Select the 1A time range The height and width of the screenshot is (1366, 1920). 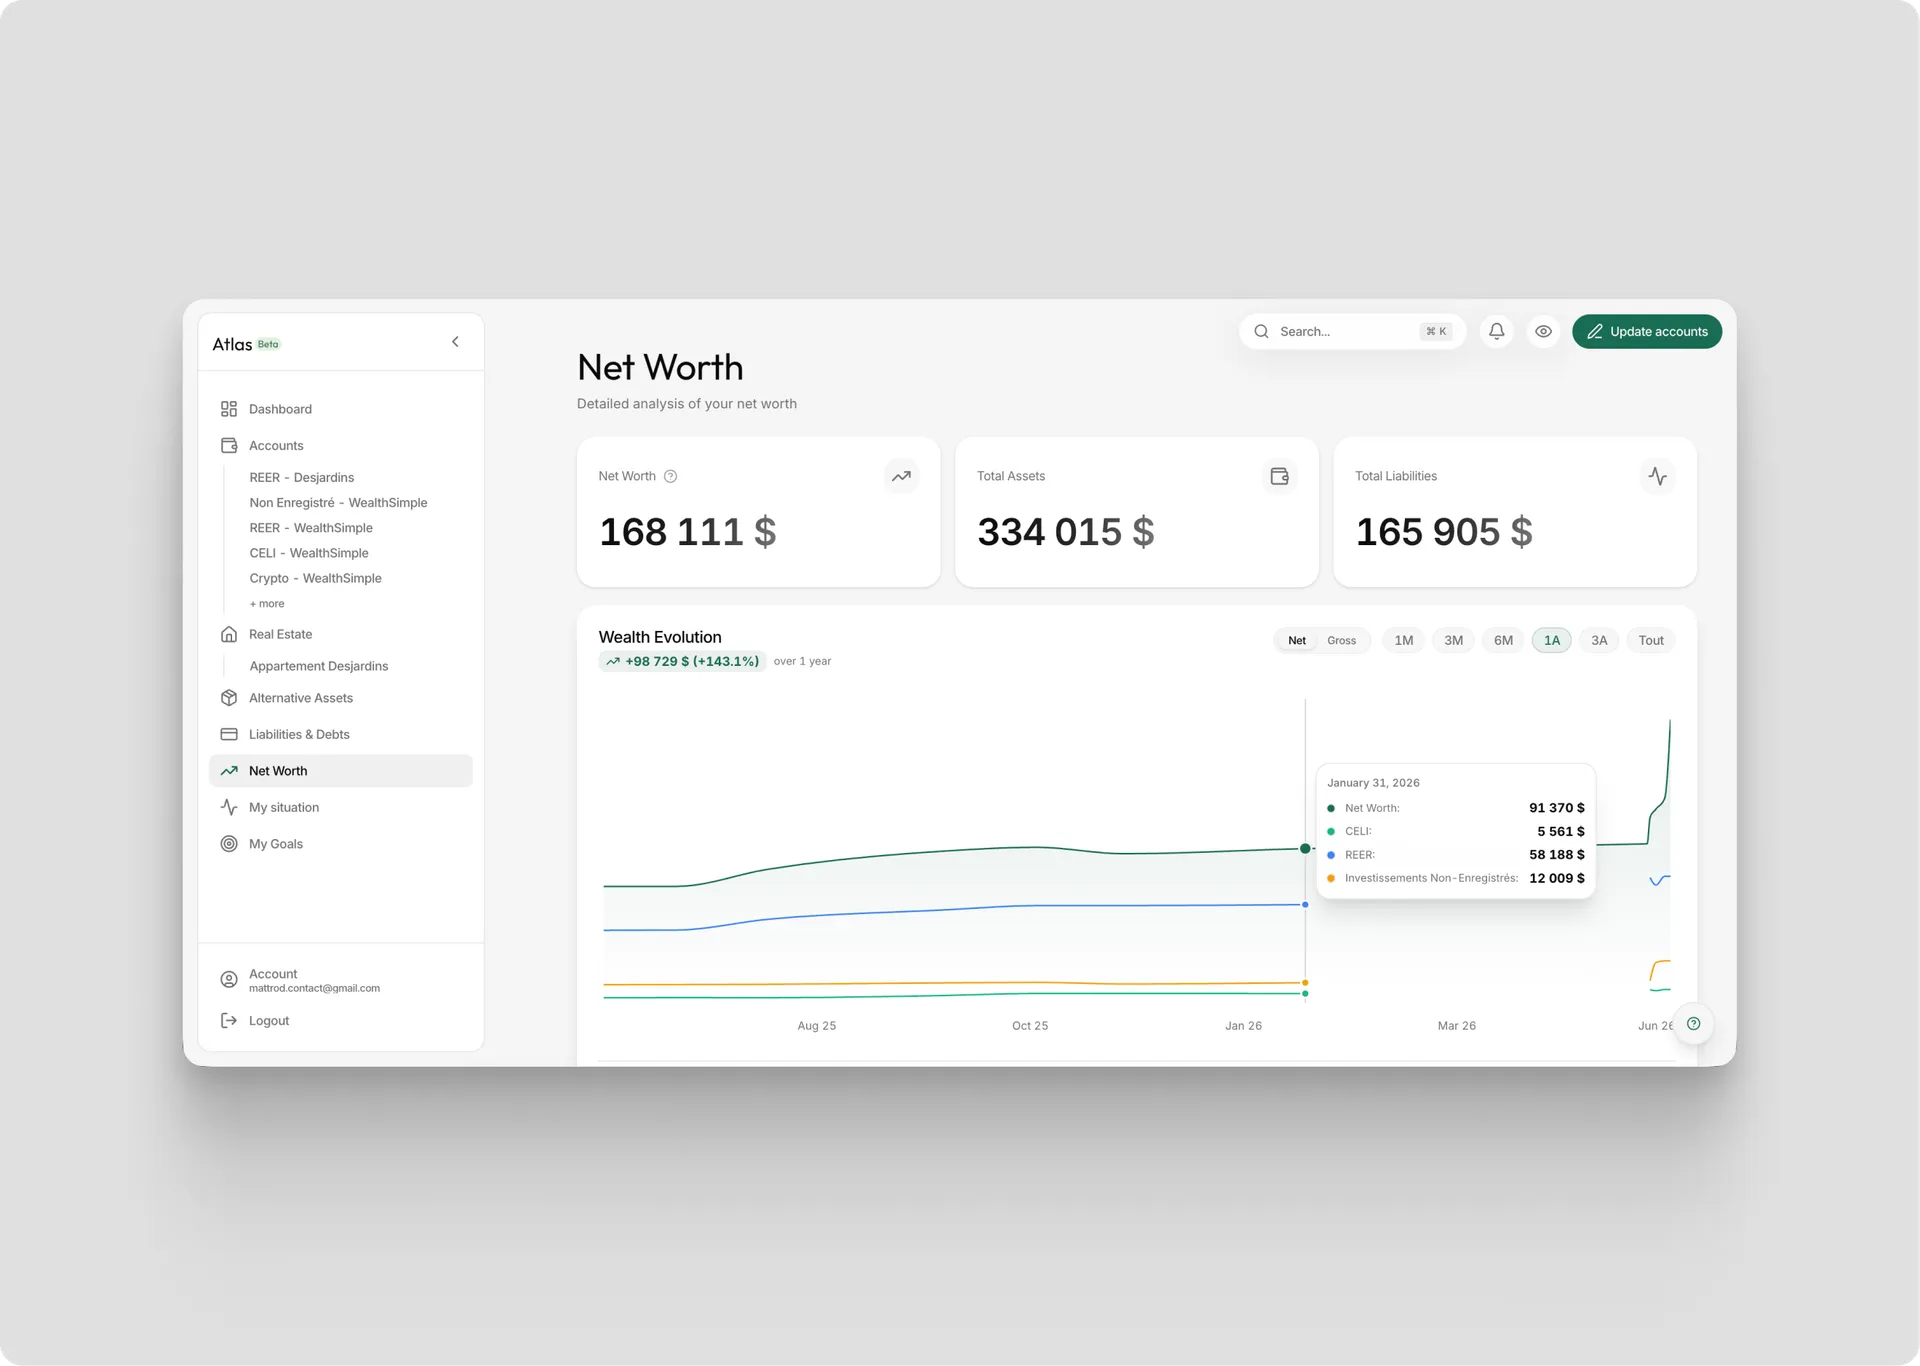coord(1552,640)
